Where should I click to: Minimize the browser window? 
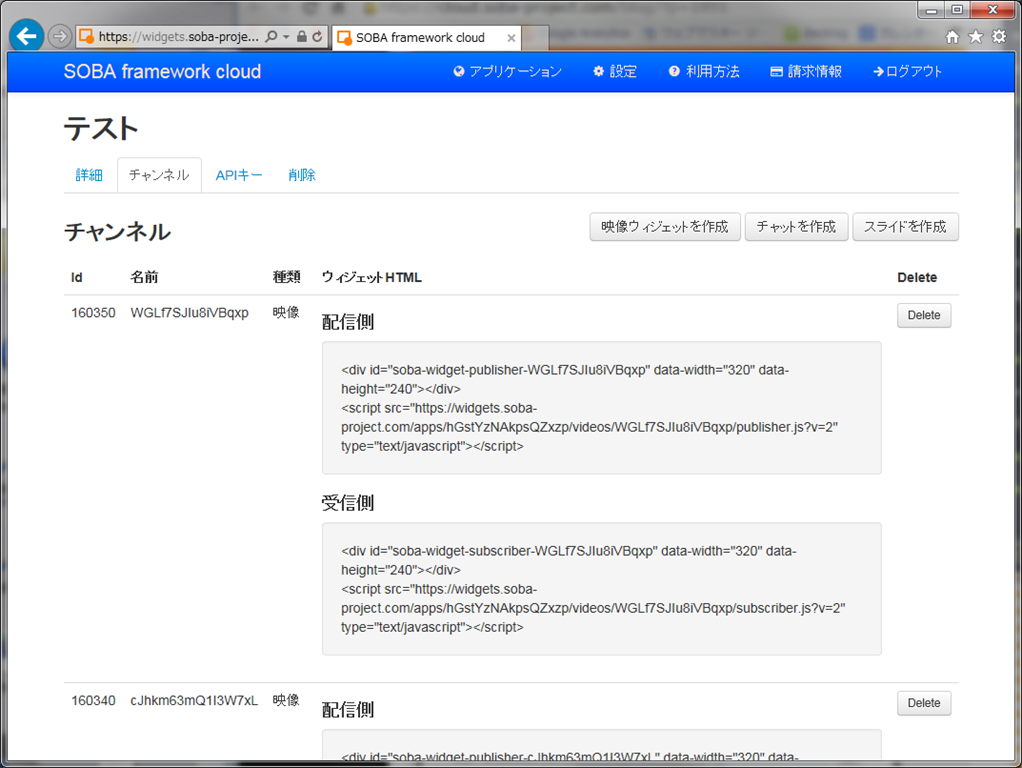click(931, 10)
